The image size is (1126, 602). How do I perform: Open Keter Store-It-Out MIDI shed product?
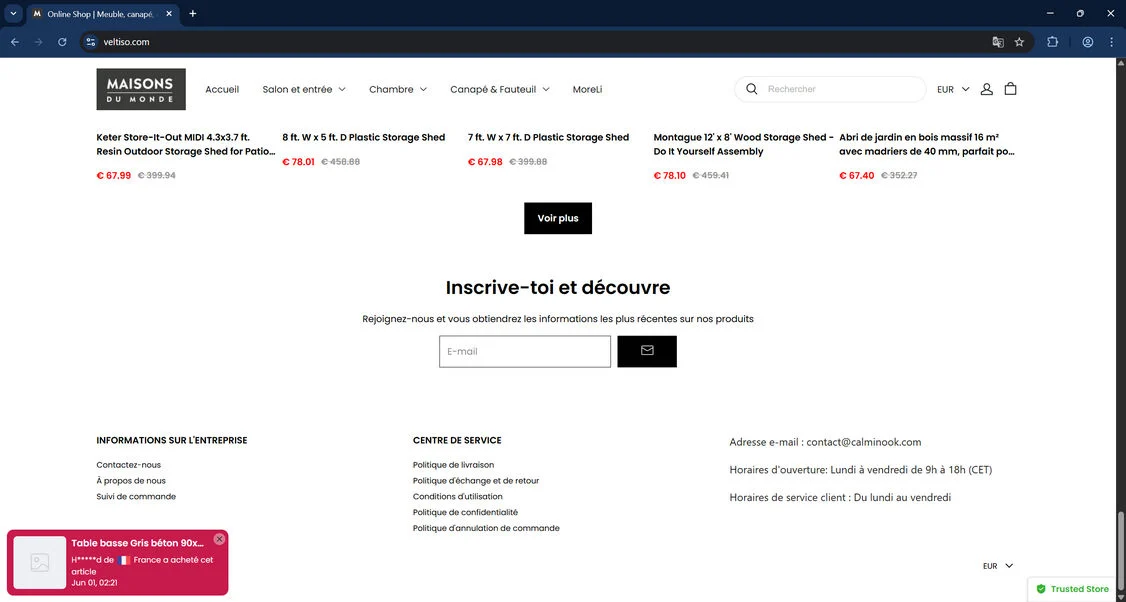point(186,144)
